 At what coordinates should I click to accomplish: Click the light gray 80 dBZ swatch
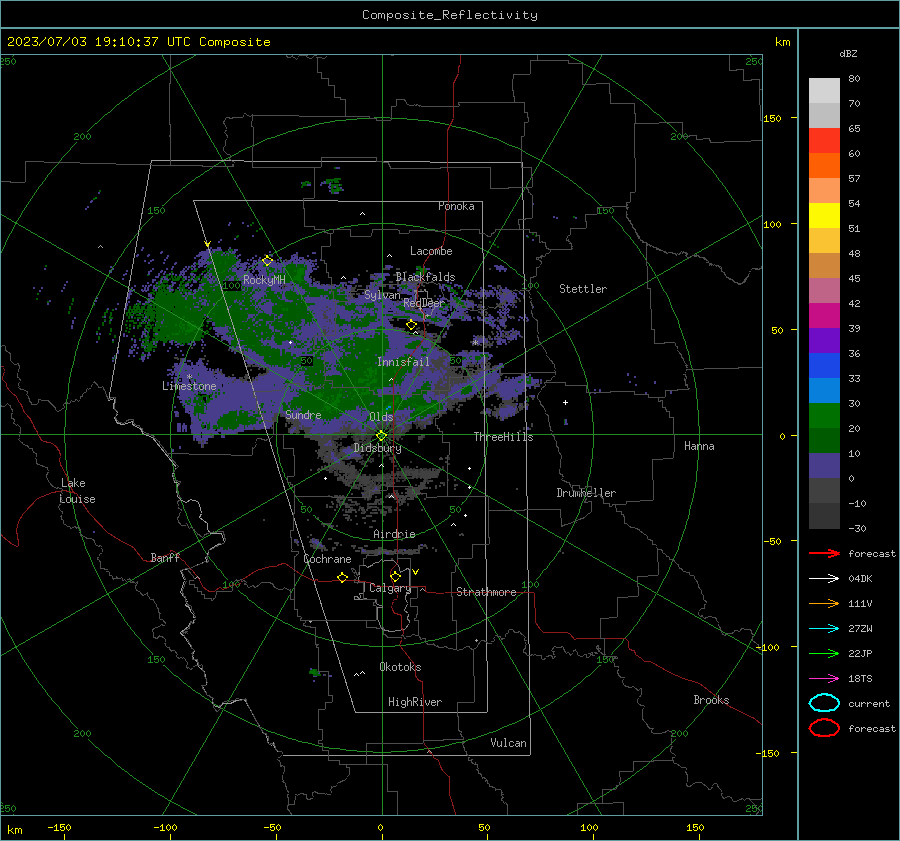(824, 90)
